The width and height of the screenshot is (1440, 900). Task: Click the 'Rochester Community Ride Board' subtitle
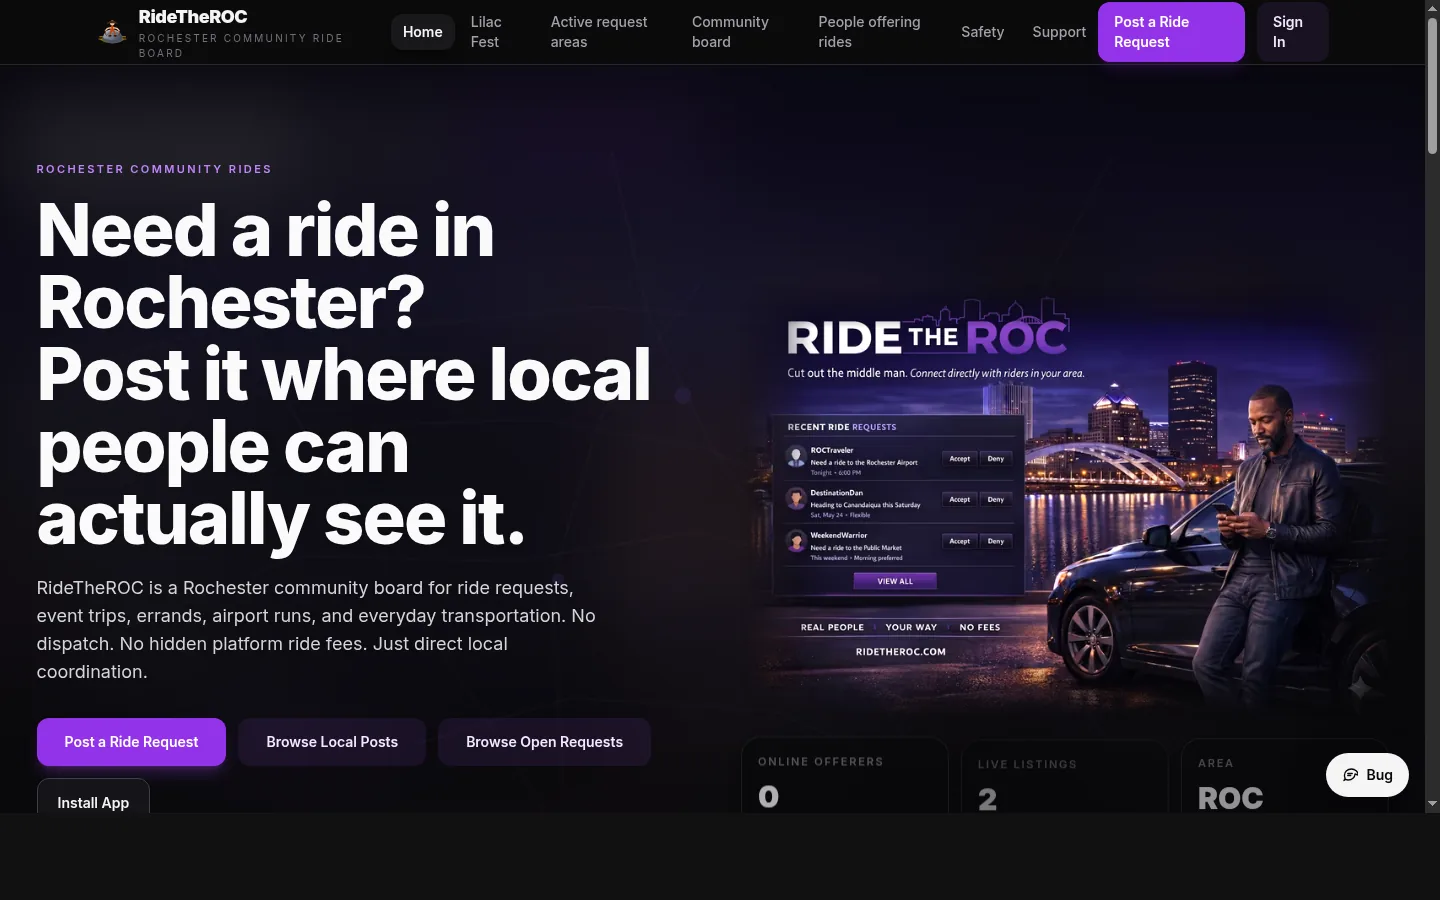pos(240,45)
